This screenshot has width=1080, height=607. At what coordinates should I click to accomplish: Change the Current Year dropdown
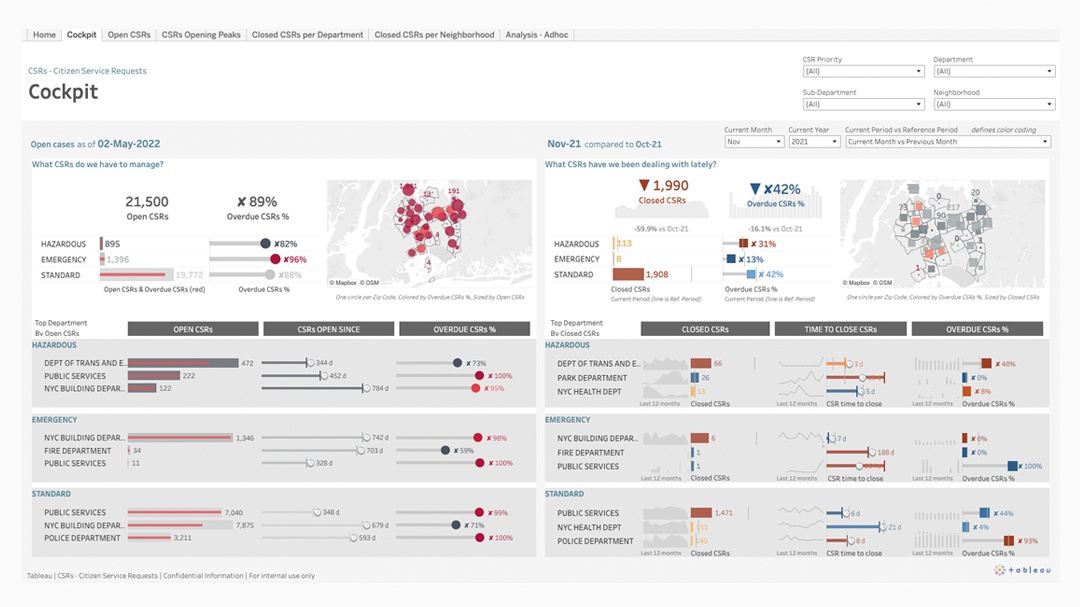814,141
